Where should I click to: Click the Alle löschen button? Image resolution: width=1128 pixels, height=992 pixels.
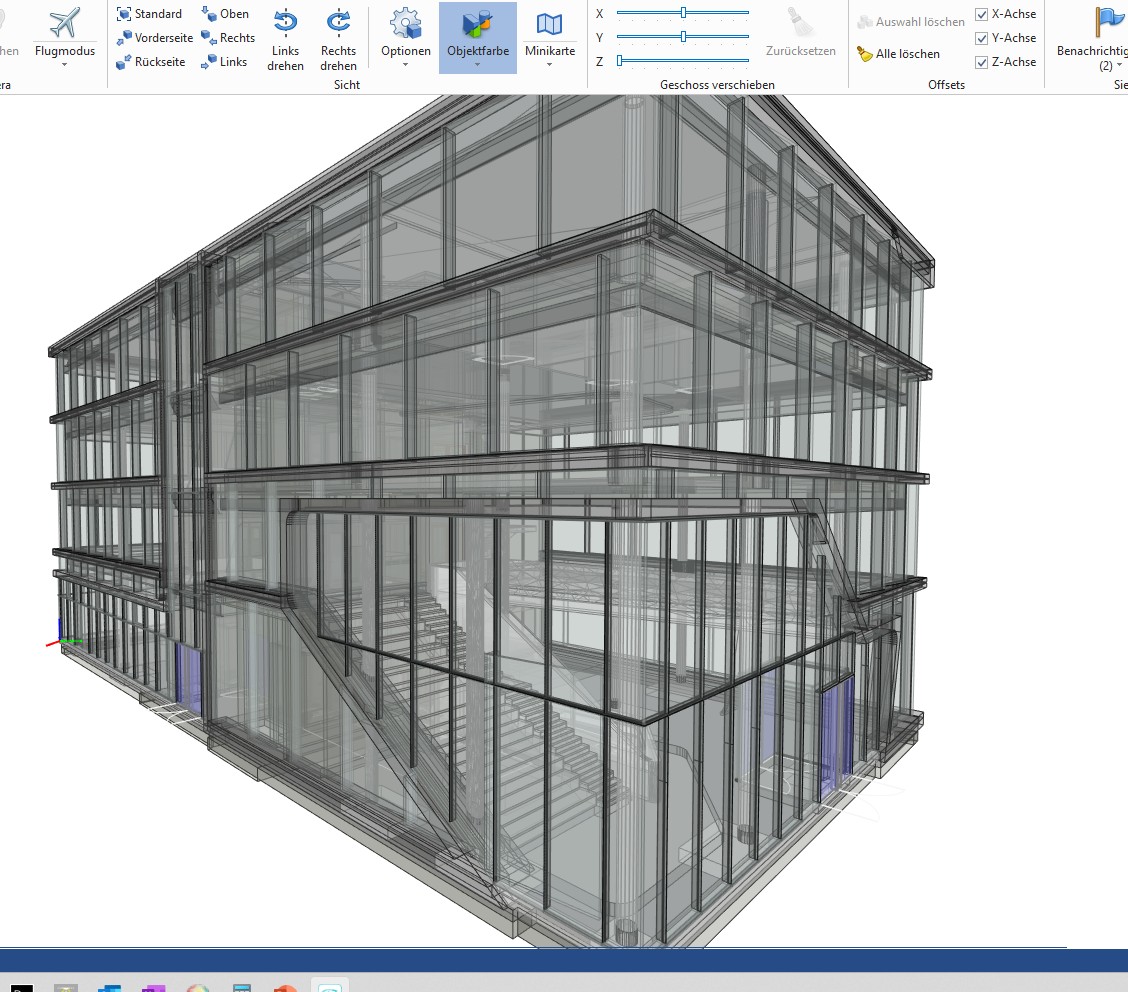pyautogui.click(x=898, y=54)
